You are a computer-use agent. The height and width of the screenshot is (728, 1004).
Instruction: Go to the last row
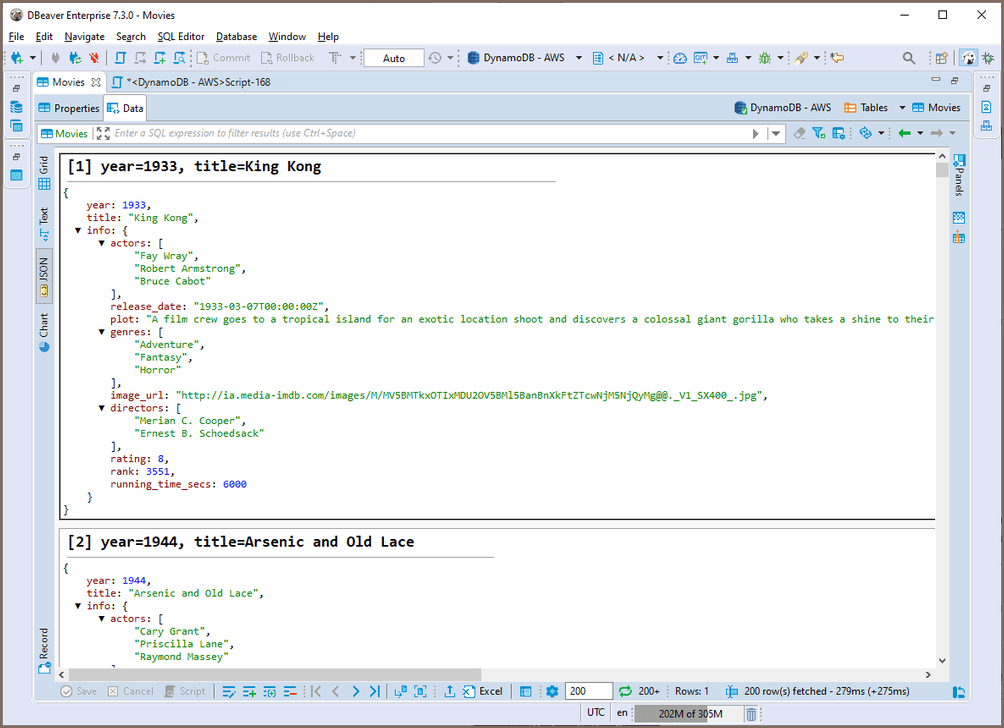pyautogui.click(x=374, y=691)
